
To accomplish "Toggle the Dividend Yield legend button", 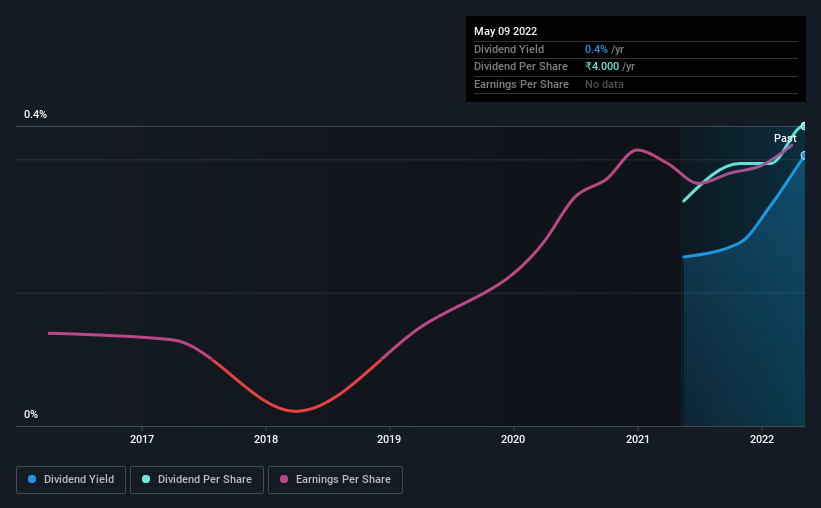I will point(71,479).
